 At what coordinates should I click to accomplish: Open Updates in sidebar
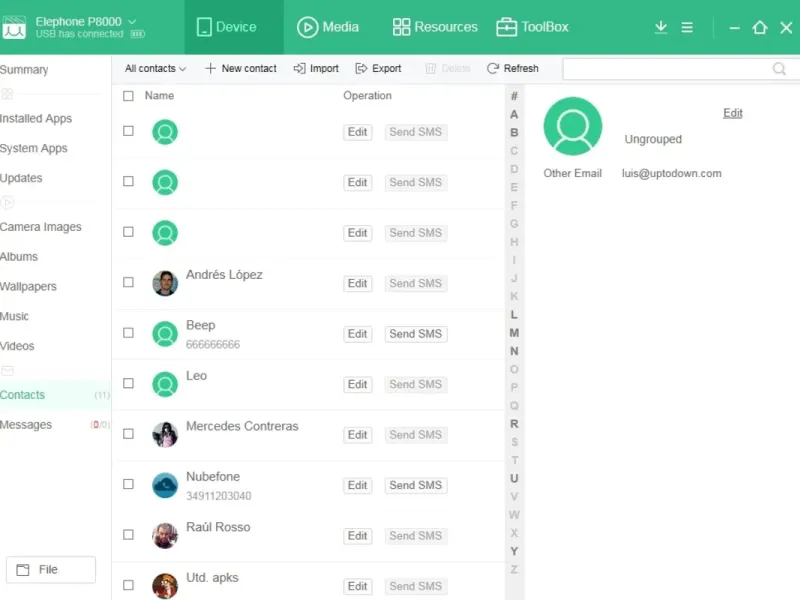click(21, 178)
